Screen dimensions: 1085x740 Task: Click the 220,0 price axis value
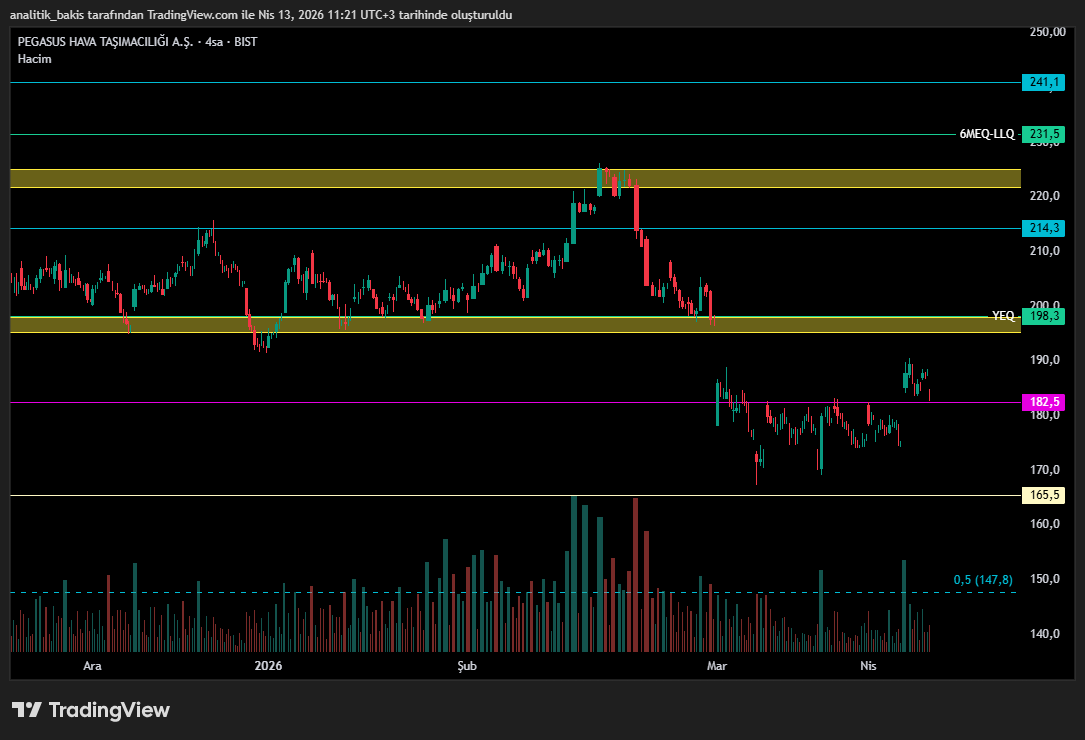[1045, 196]
